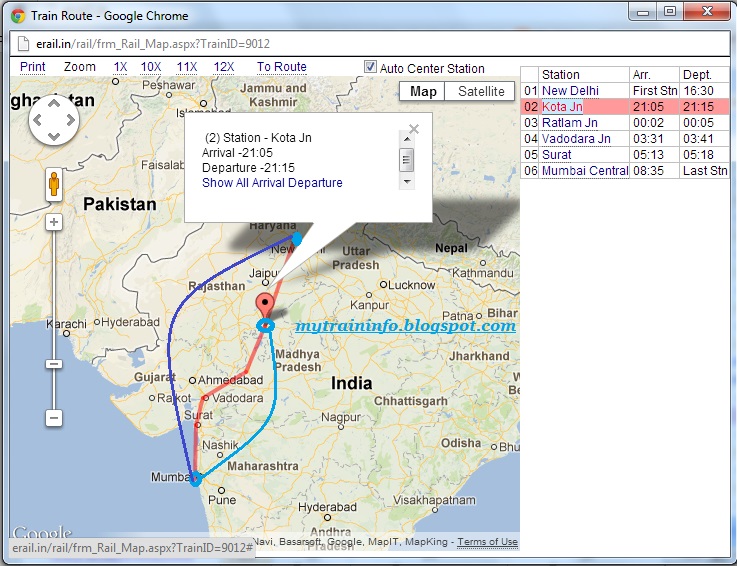Click the New Delhi route endpoint marker
The width and height of the screenshot is (737, 566).
pos(297,239)
